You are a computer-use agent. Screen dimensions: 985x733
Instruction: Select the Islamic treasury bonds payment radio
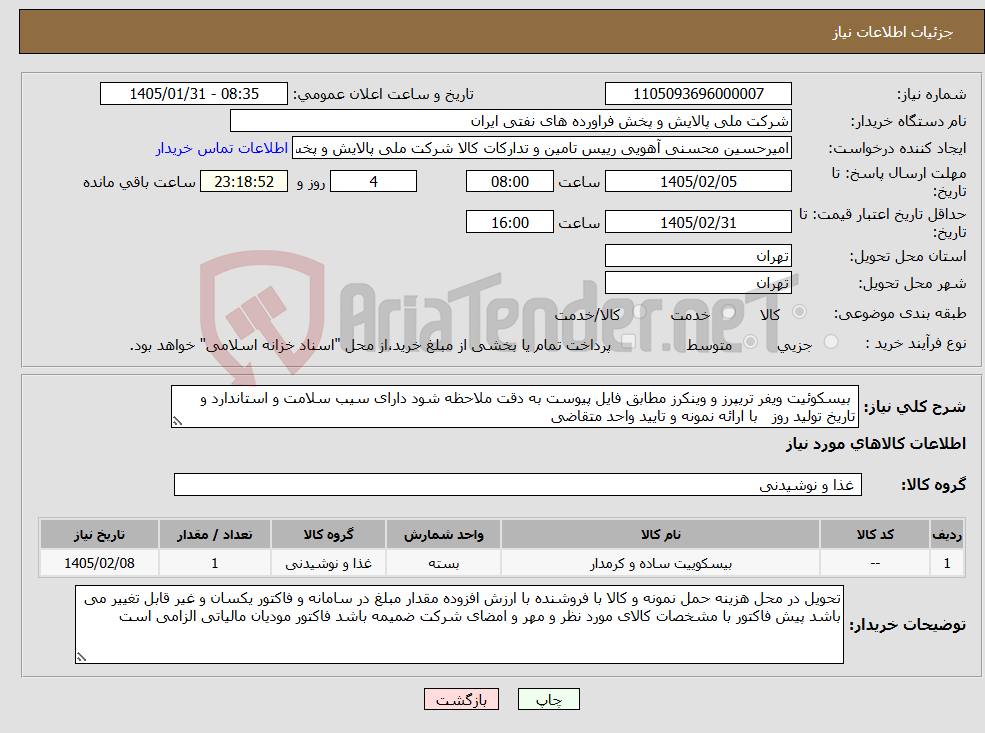click(628, 342)
